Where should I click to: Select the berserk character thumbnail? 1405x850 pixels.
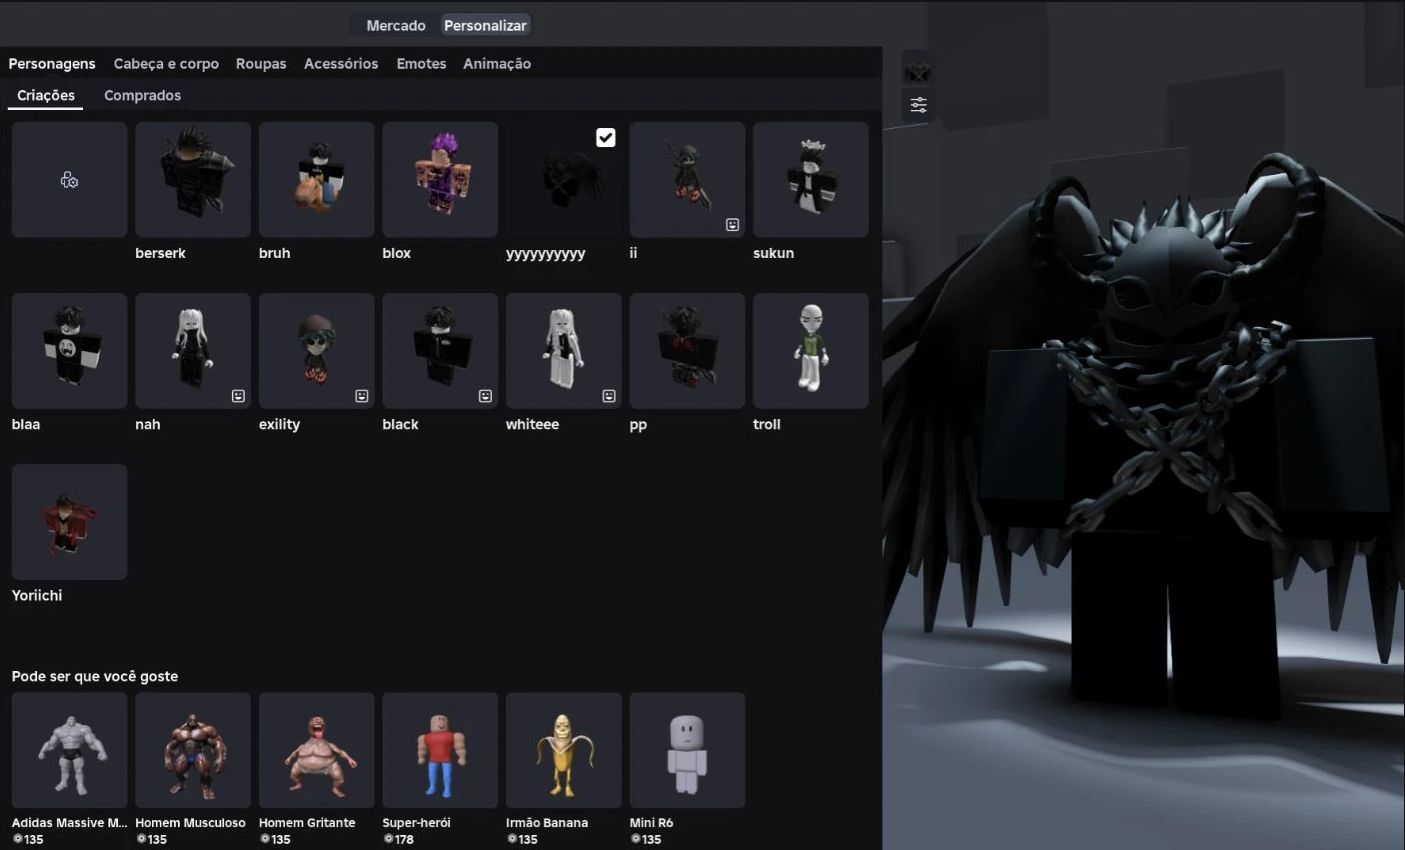tap(193, 180)
